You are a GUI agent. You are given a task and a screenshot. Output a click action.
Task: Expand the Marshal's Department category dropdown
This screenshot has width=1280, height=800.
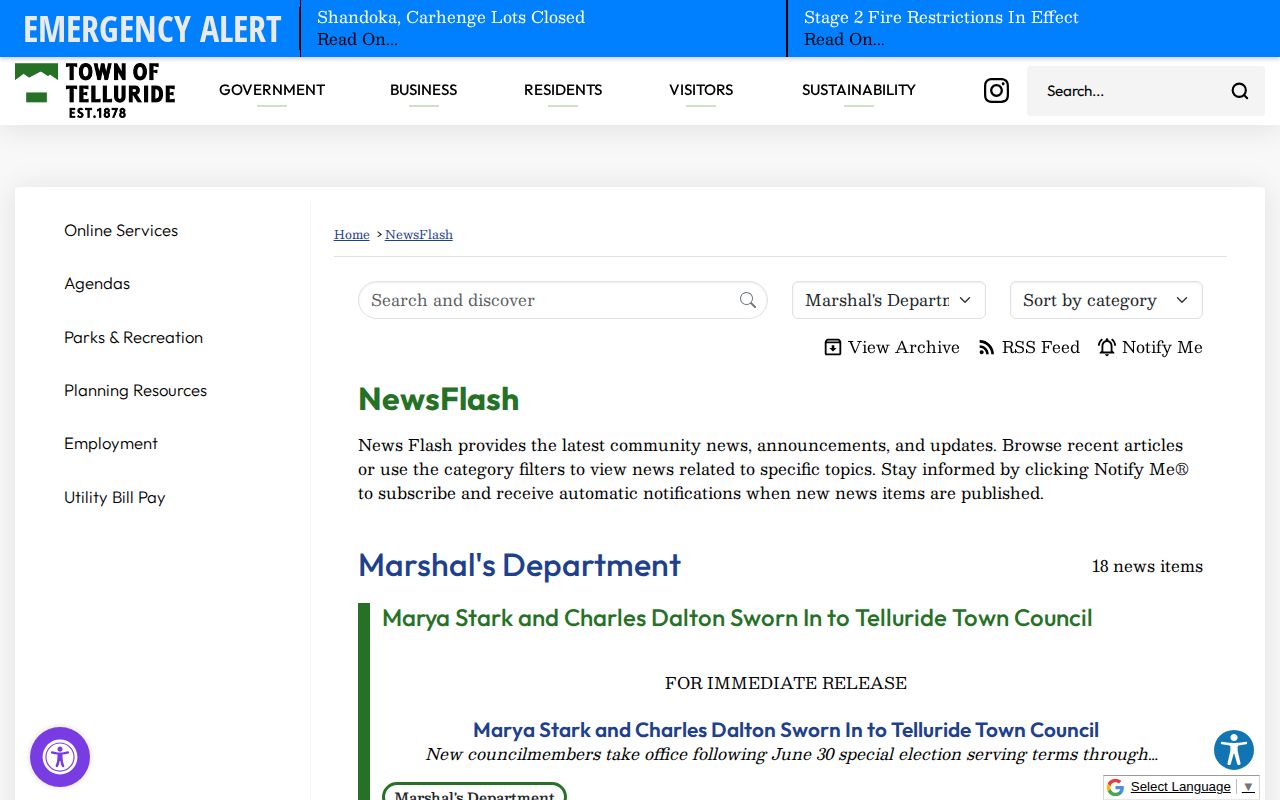[889, 300]
